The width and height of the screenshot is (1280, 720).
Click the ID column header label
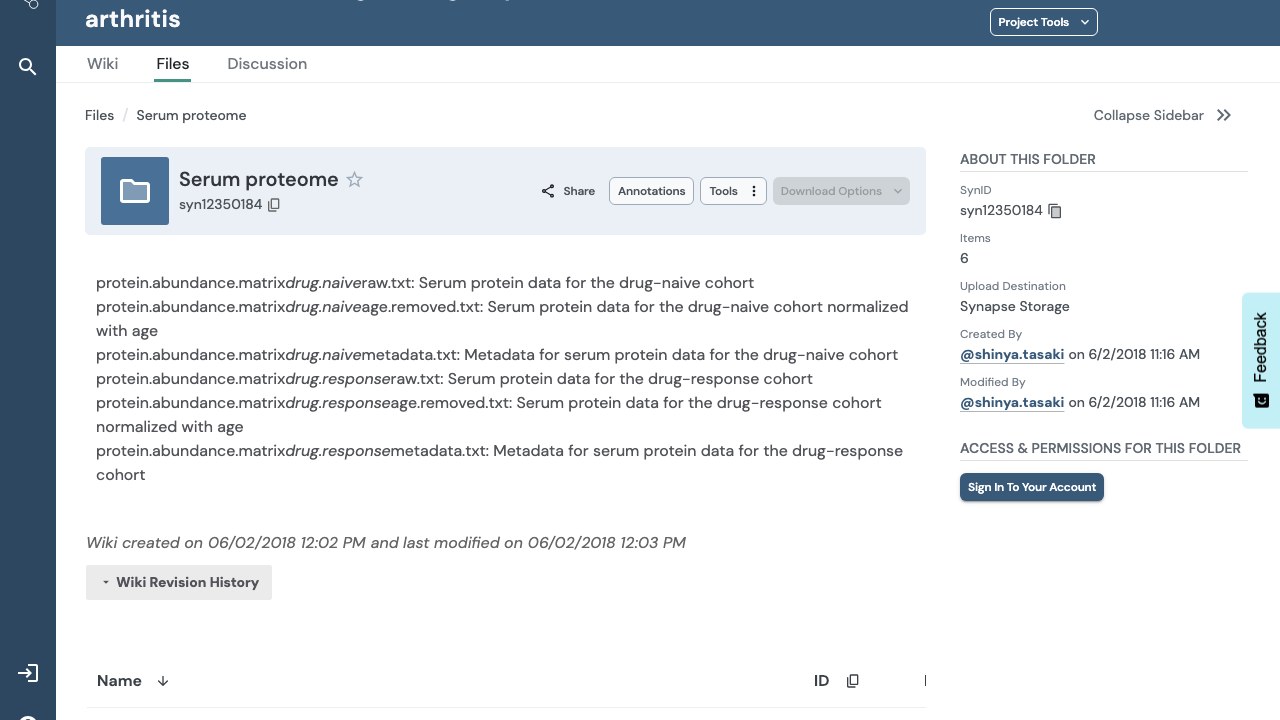point(821,681)
